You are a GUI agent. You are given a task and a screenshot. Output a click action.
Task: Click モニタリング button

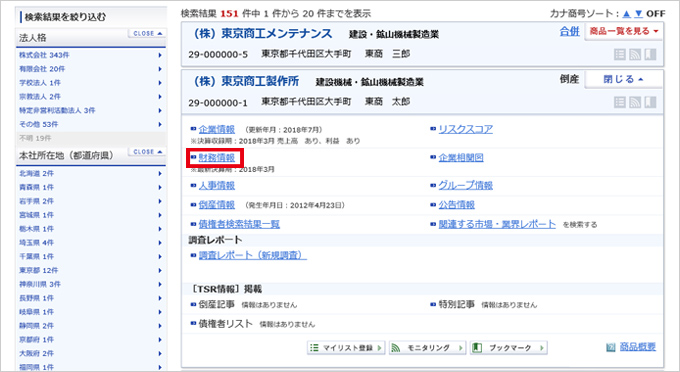point(427,348)
